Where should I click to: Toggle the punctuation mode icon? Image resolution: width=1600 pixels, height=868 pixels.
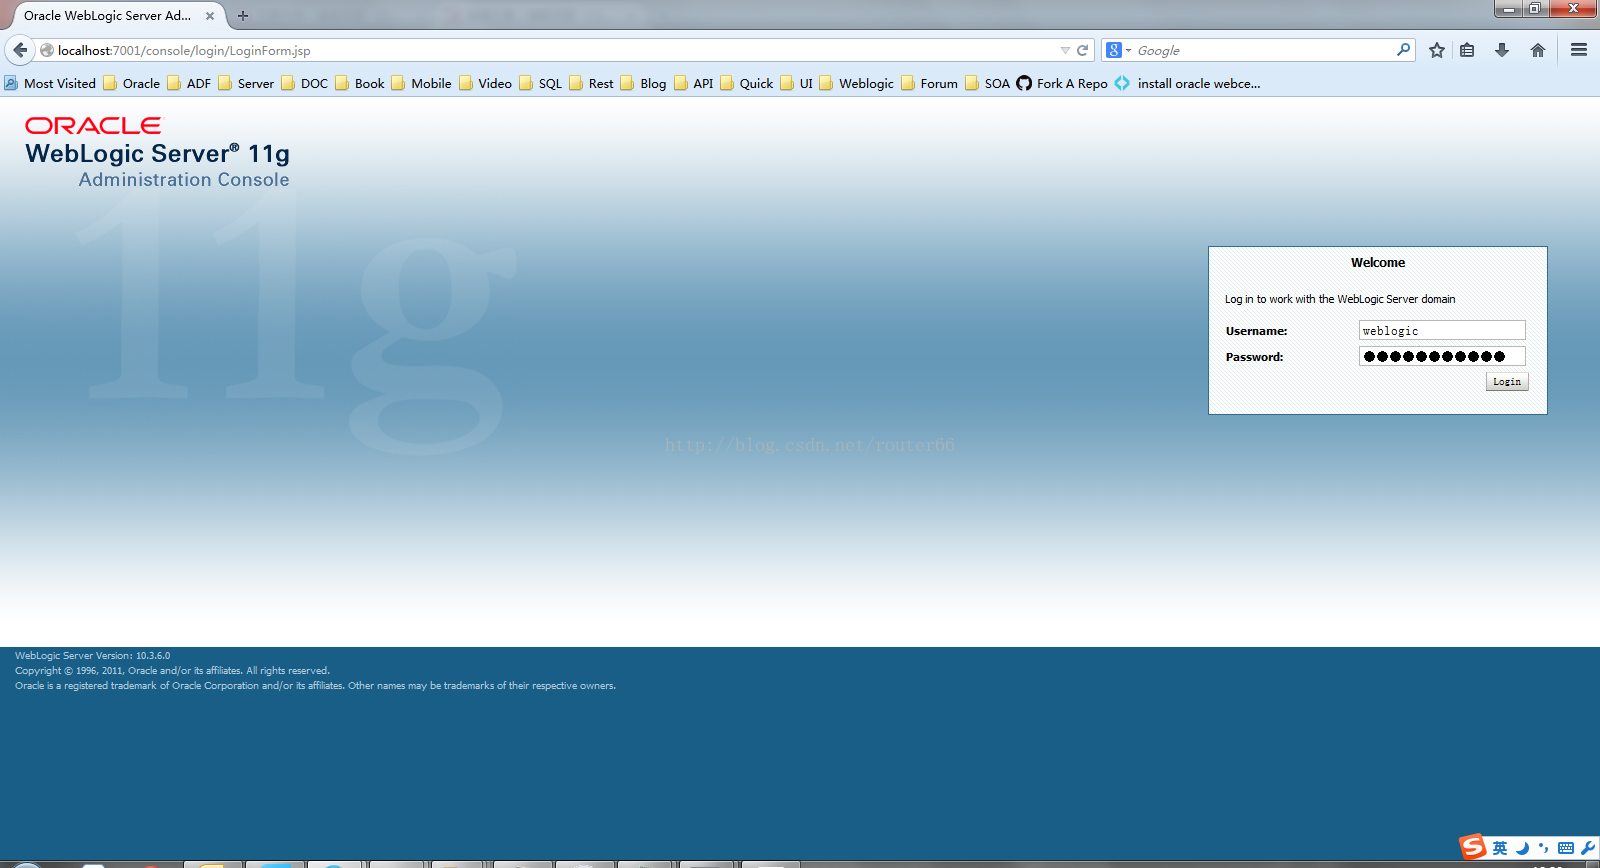click(1544, 848)
